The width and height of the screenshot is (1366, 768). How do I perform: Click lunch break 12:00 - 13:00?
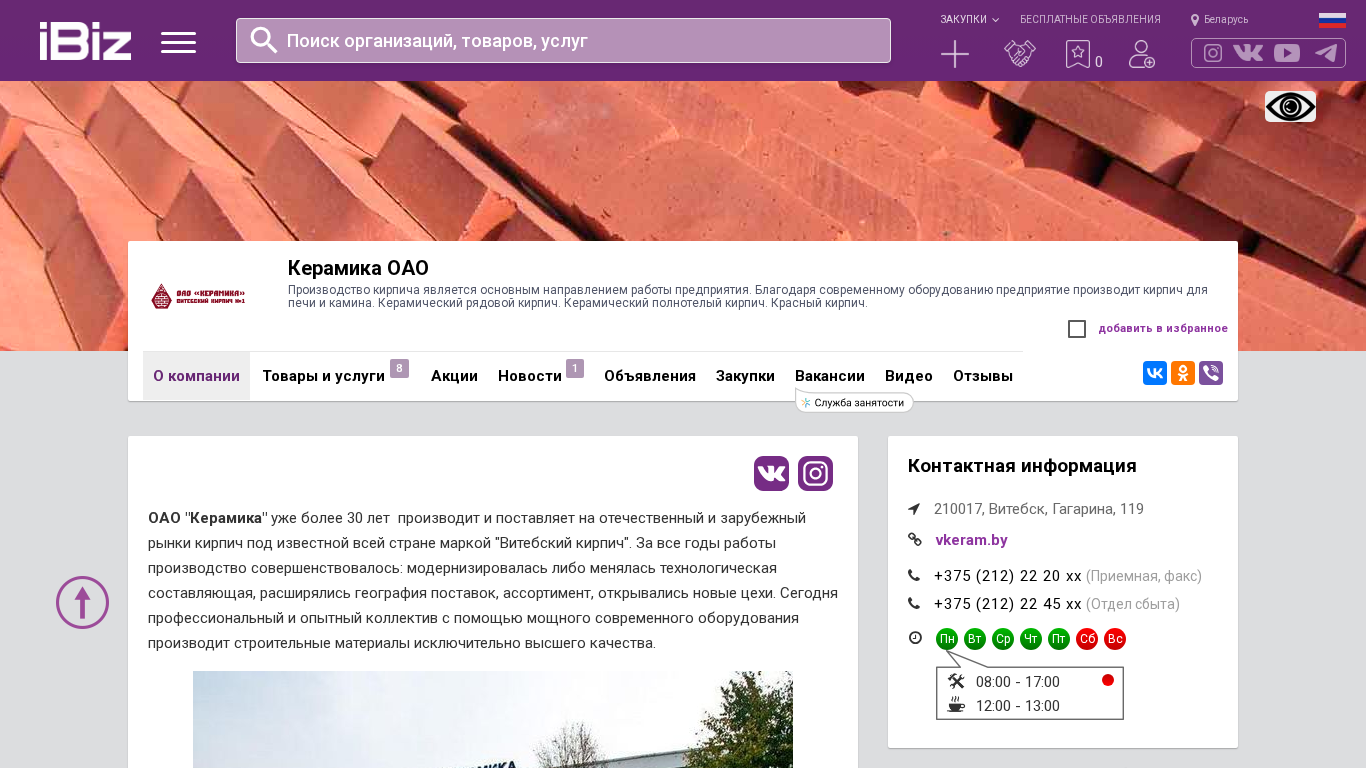click(1018, 706)
